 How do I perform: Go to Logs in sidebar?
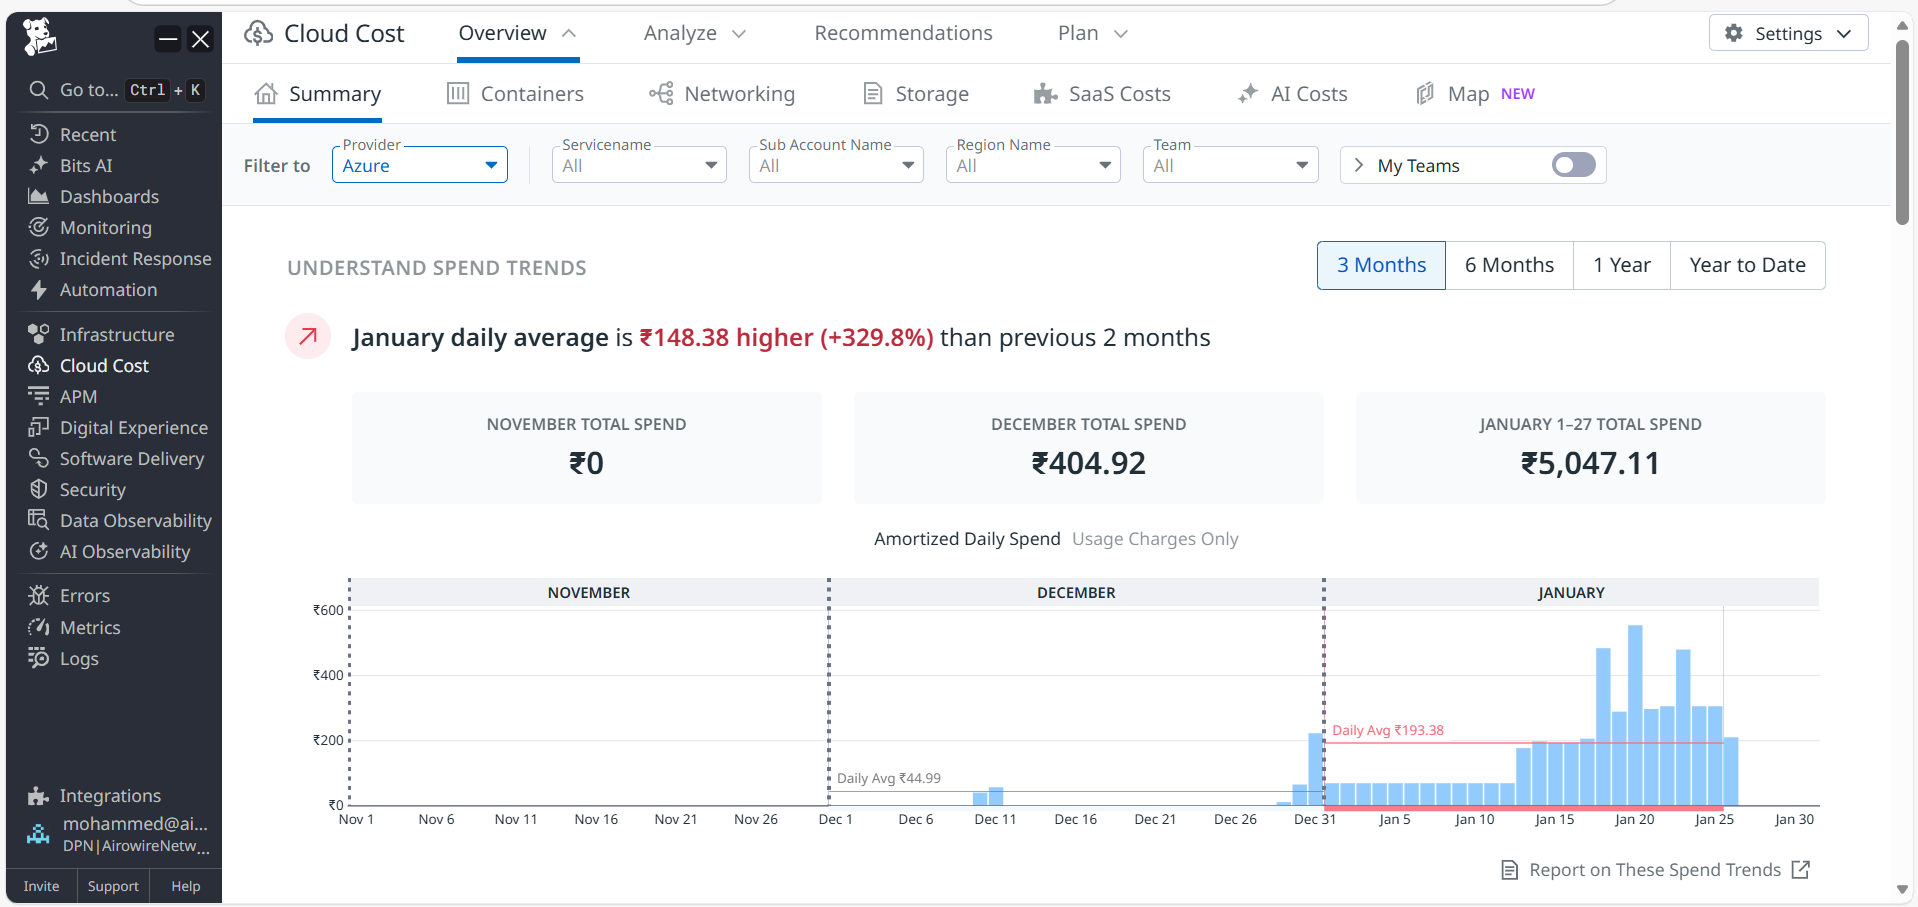tap(78, 659)
